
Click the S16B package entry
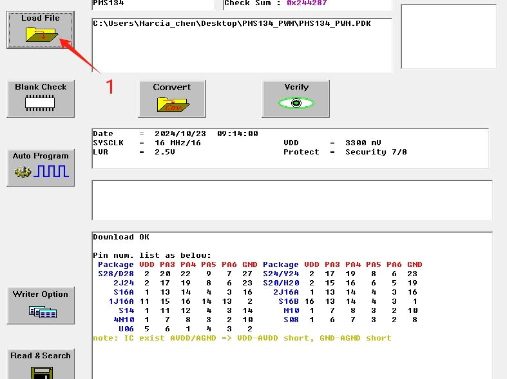pos(289,302)
